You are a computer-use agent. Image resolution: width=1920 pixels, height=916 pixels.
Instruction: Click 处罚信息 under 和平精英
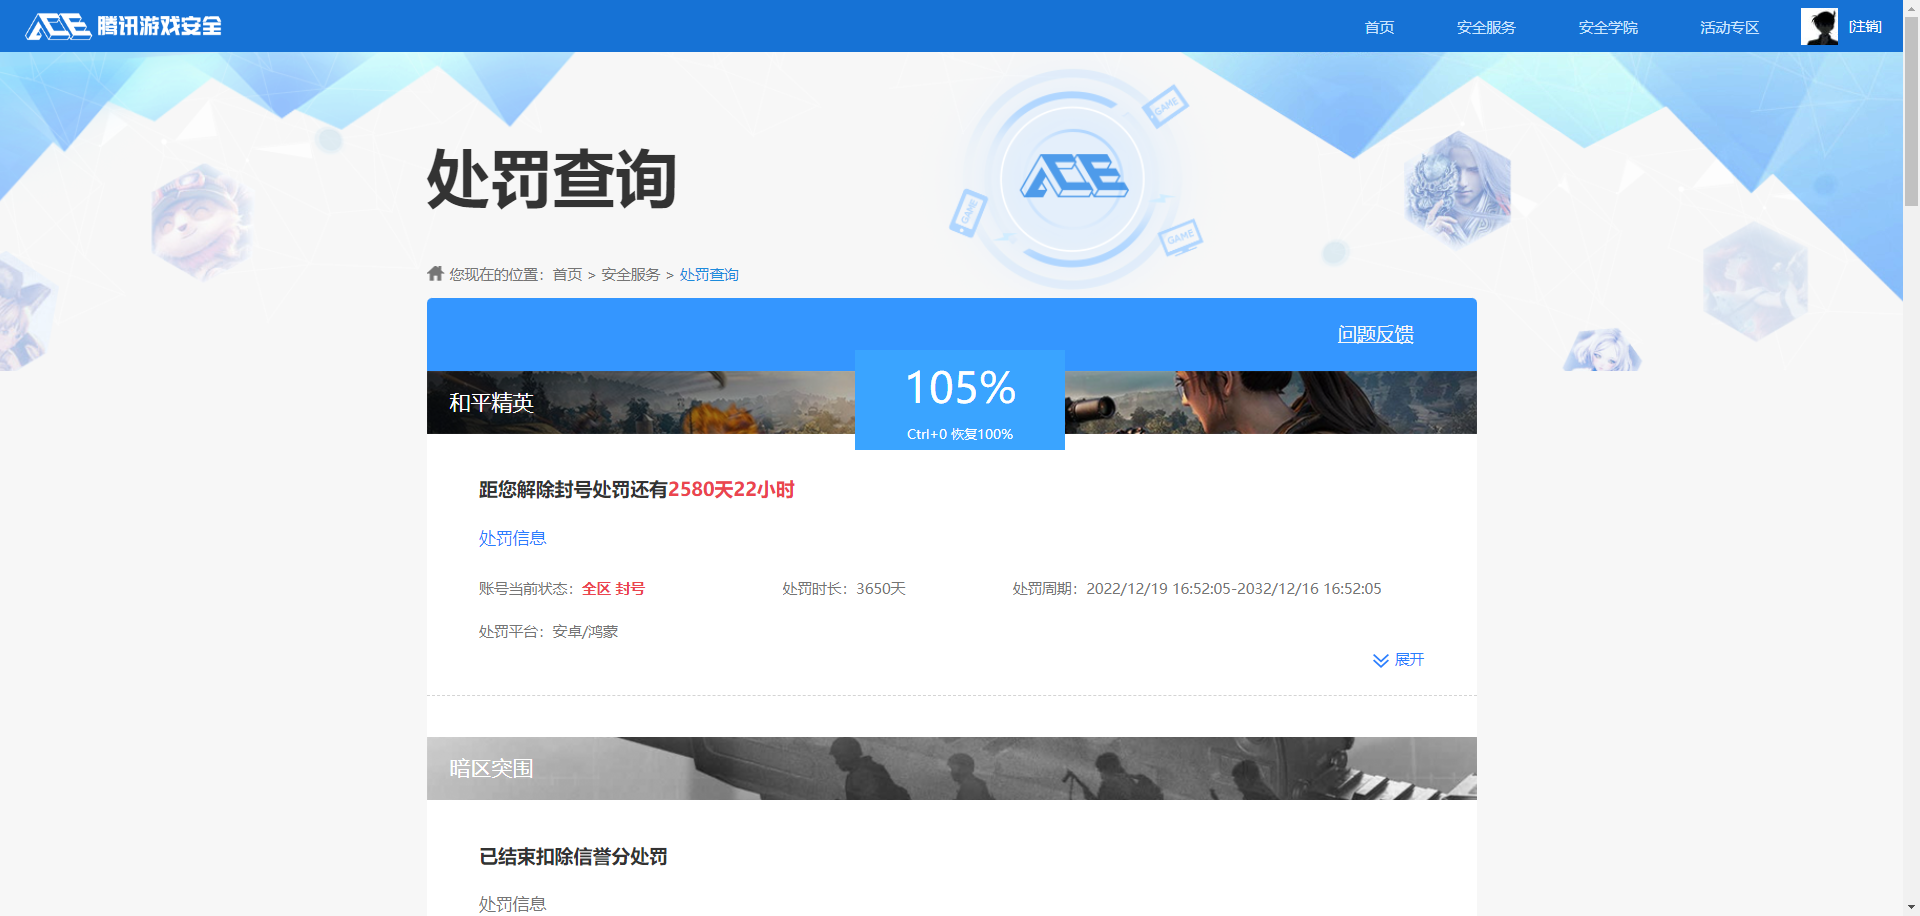pyautogui.click(x=512, y=538)
